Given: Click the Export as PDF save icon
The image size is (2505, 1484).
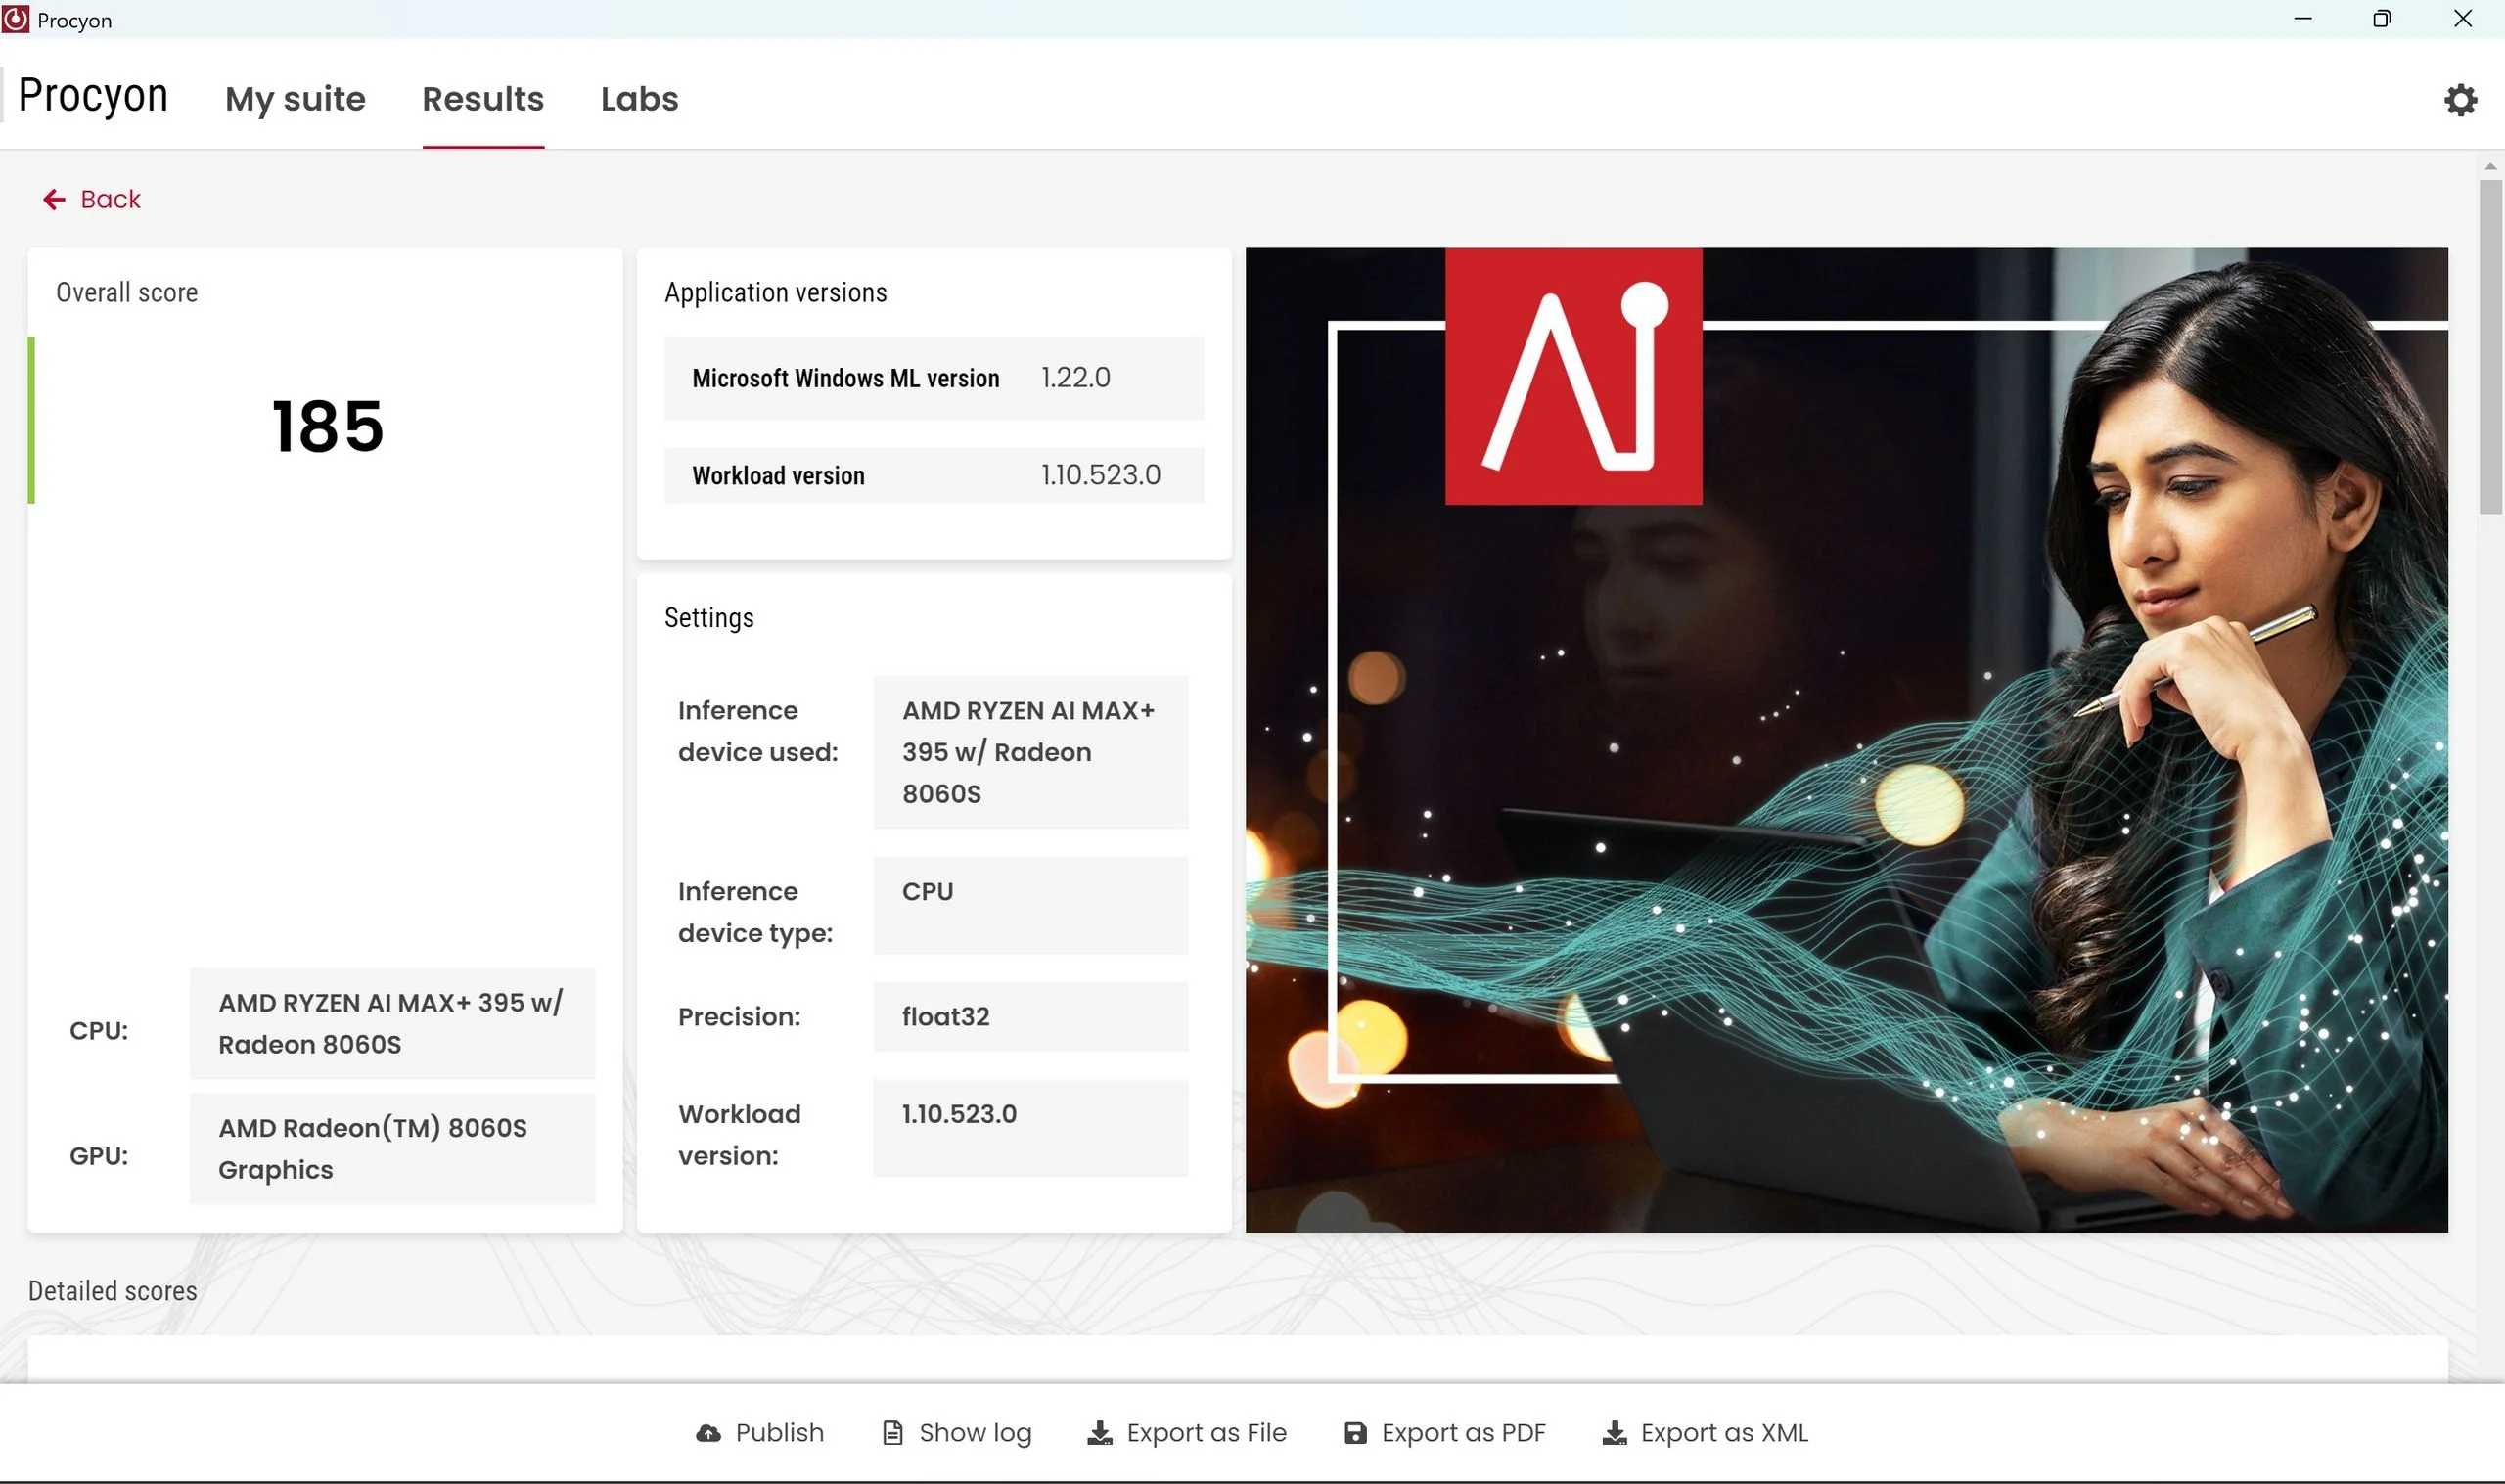Looking at the screenshot, I should click(1354, 1433).
